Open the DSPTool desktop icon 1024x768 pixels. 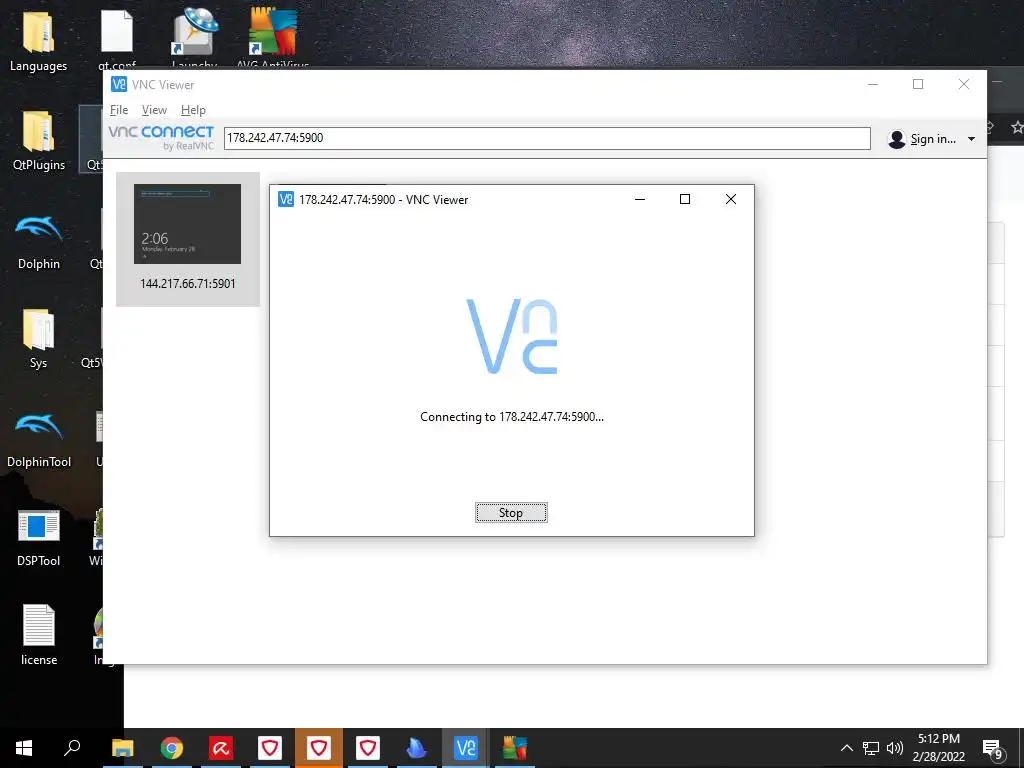(x=39, y=538)
